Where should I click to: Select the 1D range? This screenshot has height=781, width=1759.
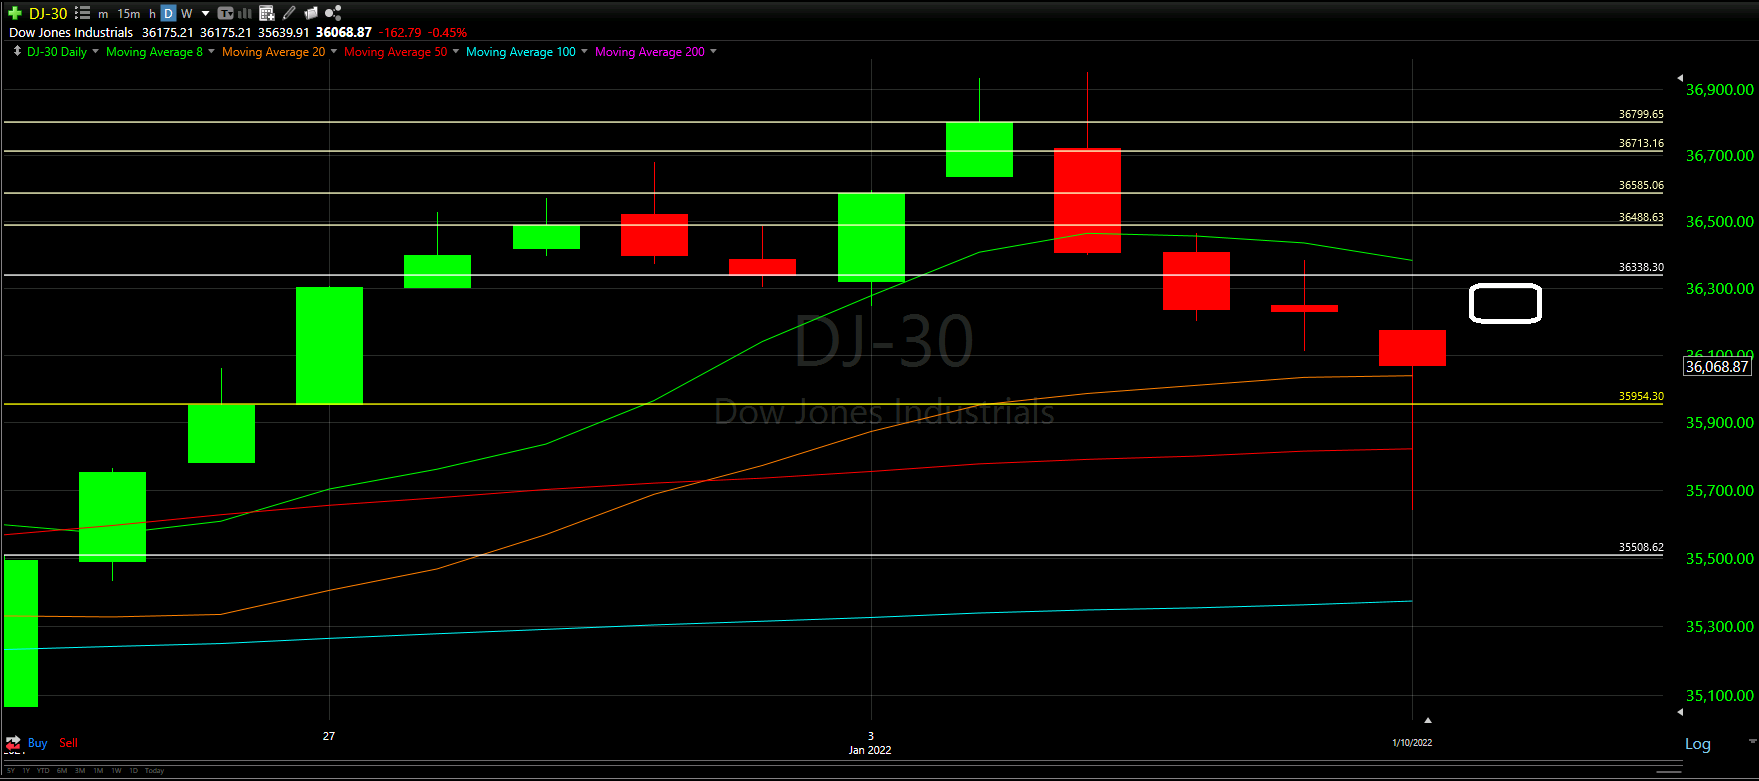134,770
